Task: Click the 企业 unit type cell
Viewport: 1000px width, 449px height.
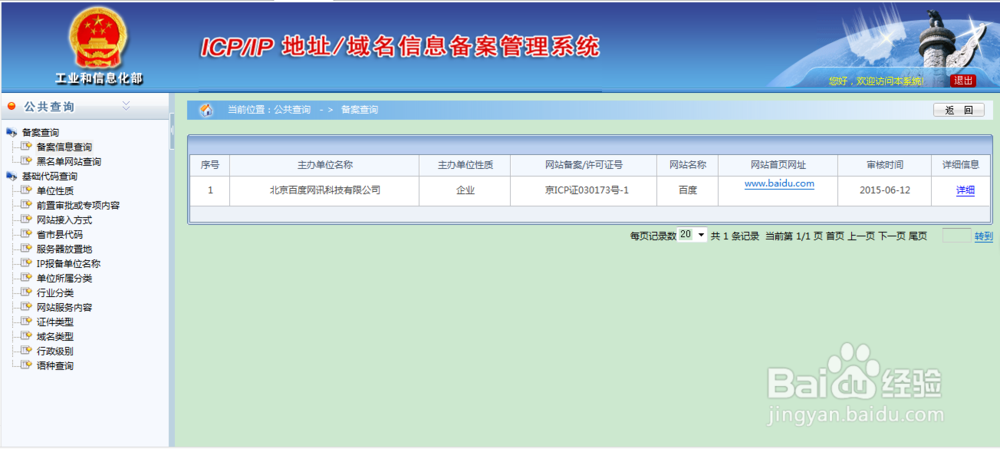Action: [x=465, y=190]
